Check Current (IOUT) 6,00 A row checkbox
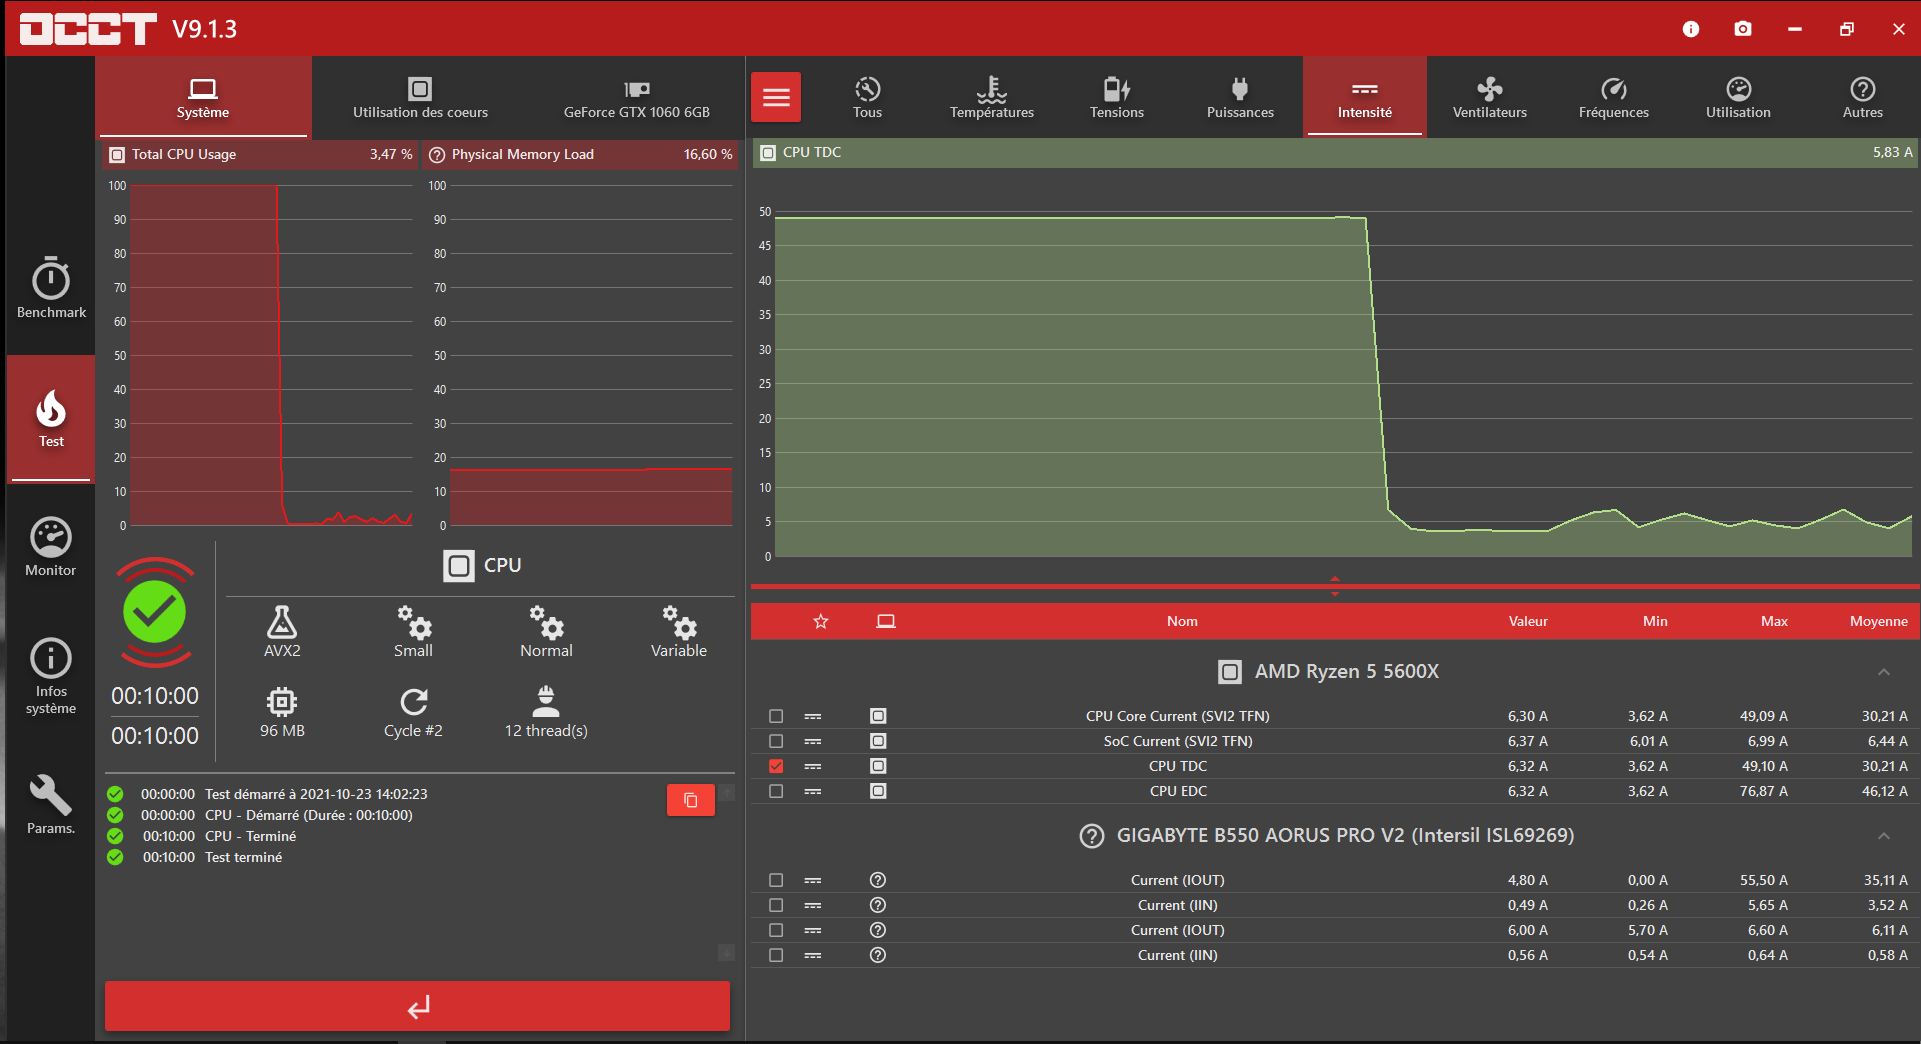The height and width of the screenshot is (1044, 1921). pyautogui.click(x=776, y=930)
